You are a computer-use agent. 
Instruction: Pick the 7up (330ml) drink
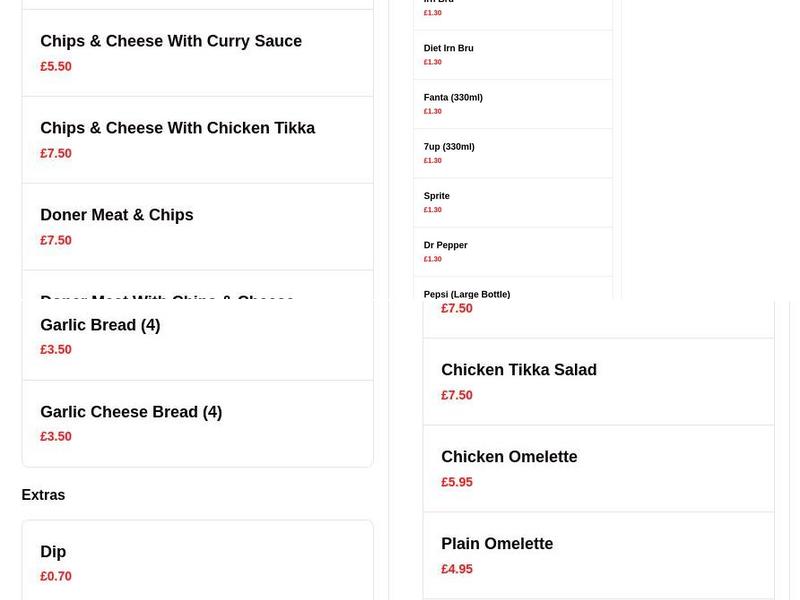(448, 146)
